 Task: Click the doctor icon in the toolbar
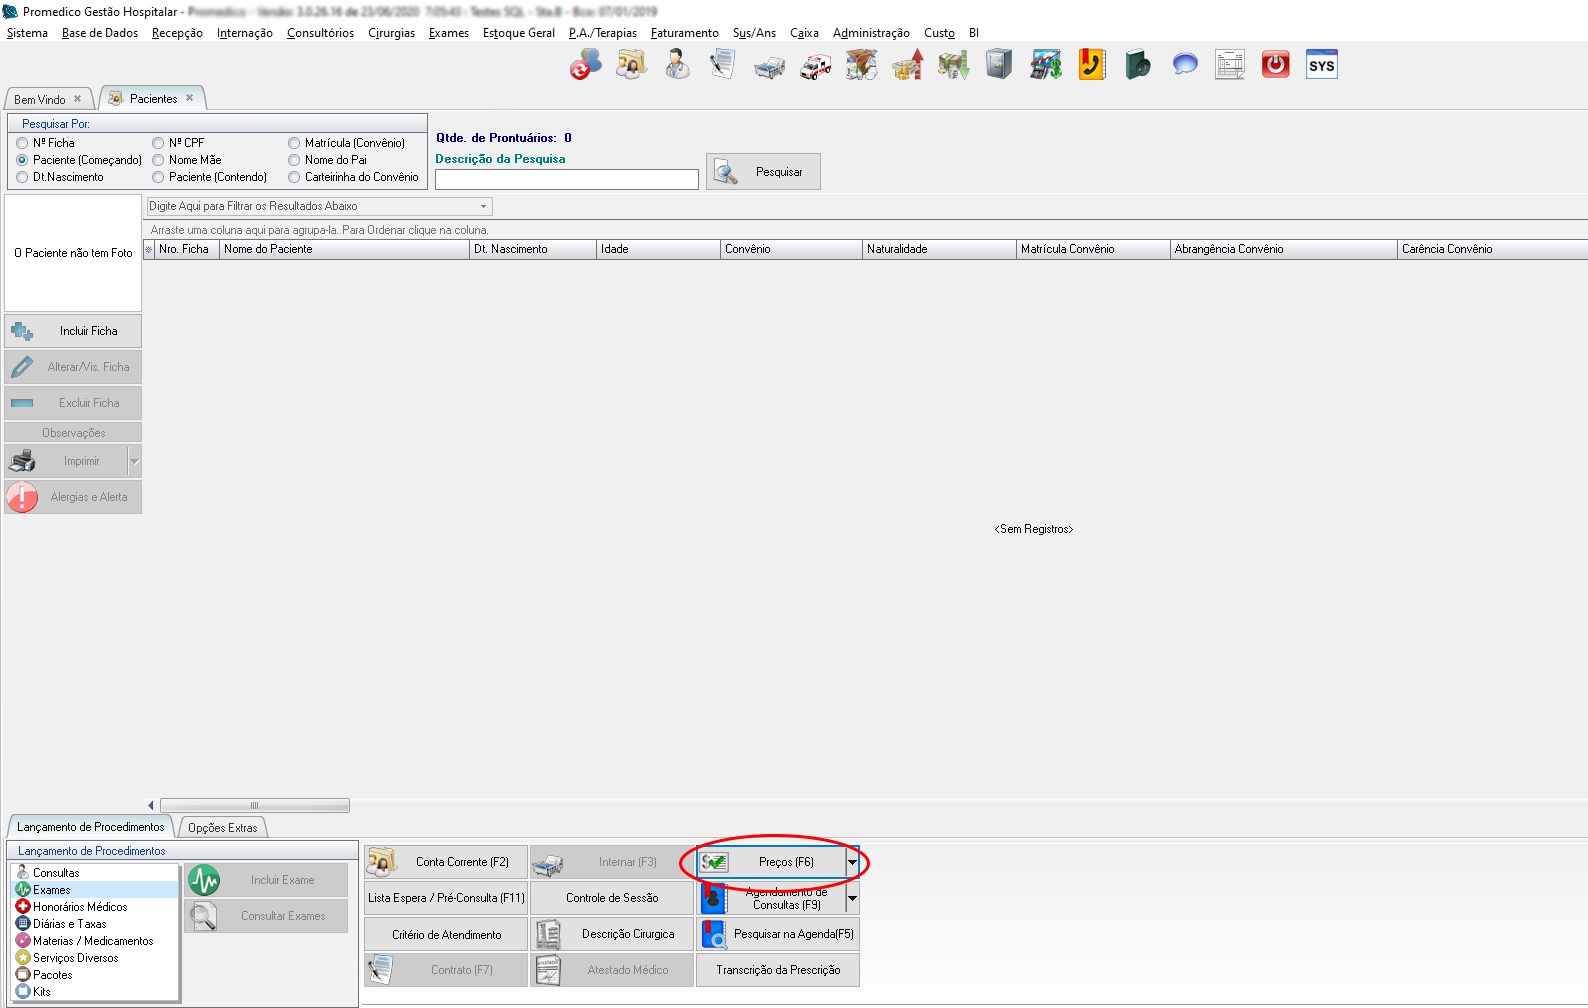(x=677, y=66)
